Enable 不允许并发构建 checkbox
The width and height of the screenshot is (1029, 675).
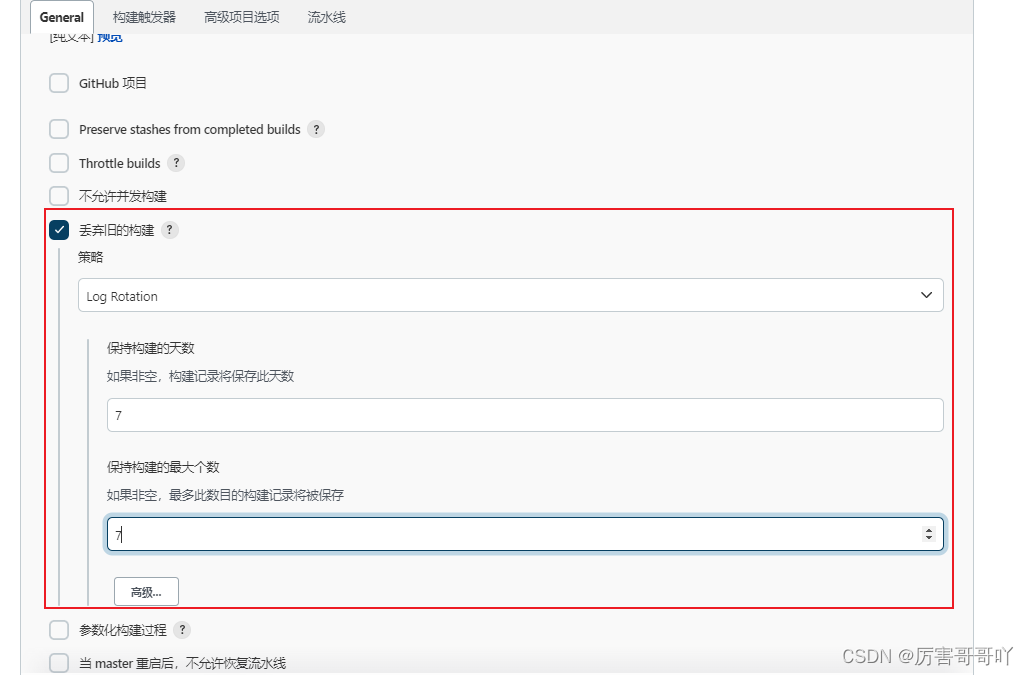(59, 196)
